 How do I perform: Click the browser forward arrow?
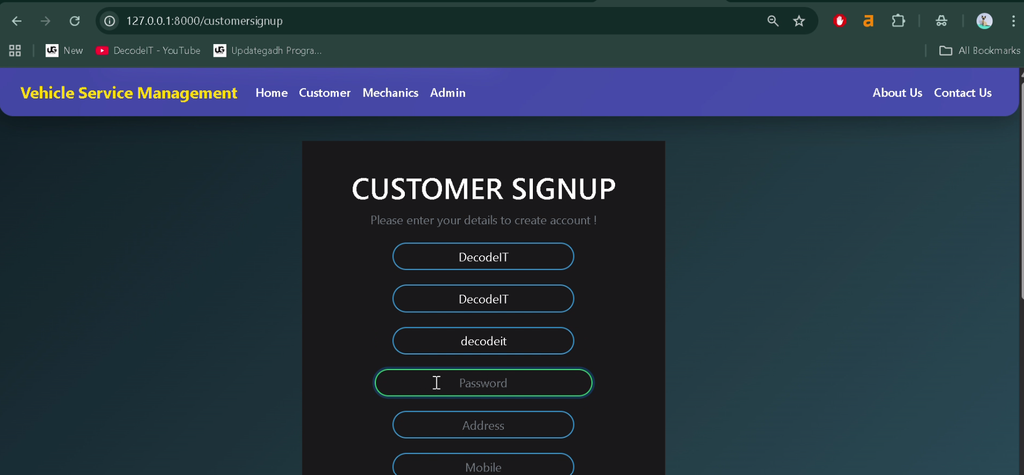[45, 21]
